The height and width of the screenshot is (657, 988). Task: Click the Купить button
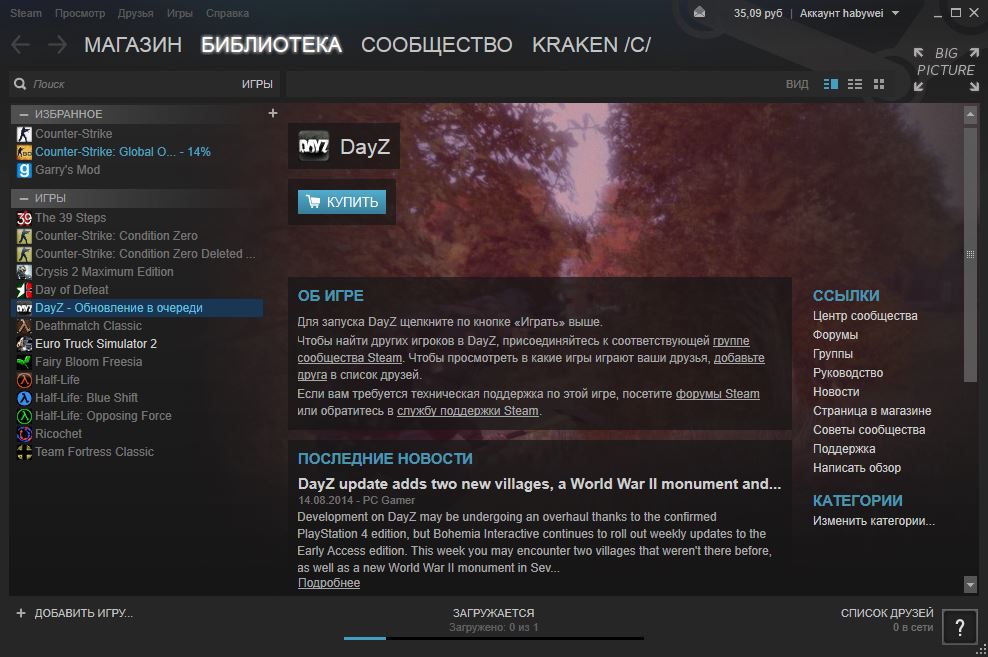tap(342, 202)
